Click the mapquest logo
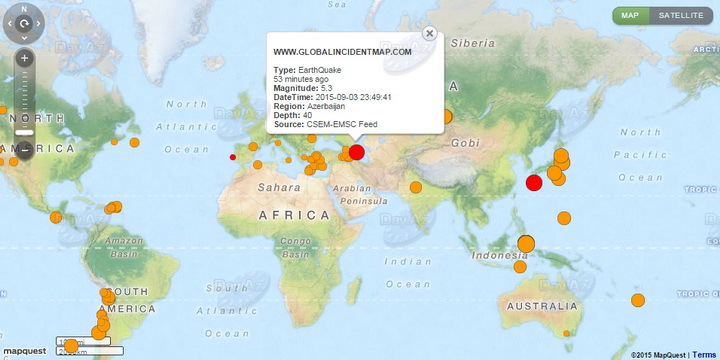 pyautogui.click(x=24, y=351)
